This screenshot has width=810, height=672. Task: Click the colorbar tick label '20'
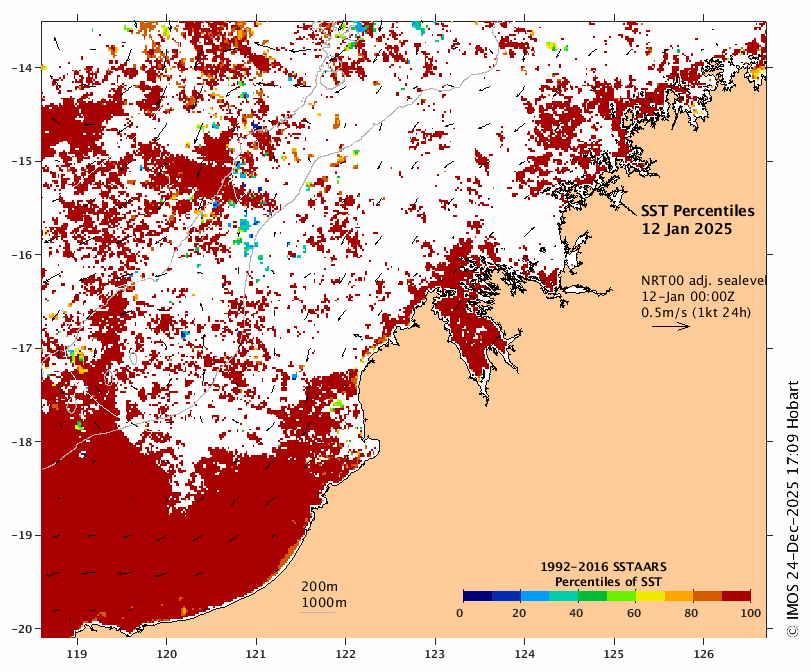(519, 613)
